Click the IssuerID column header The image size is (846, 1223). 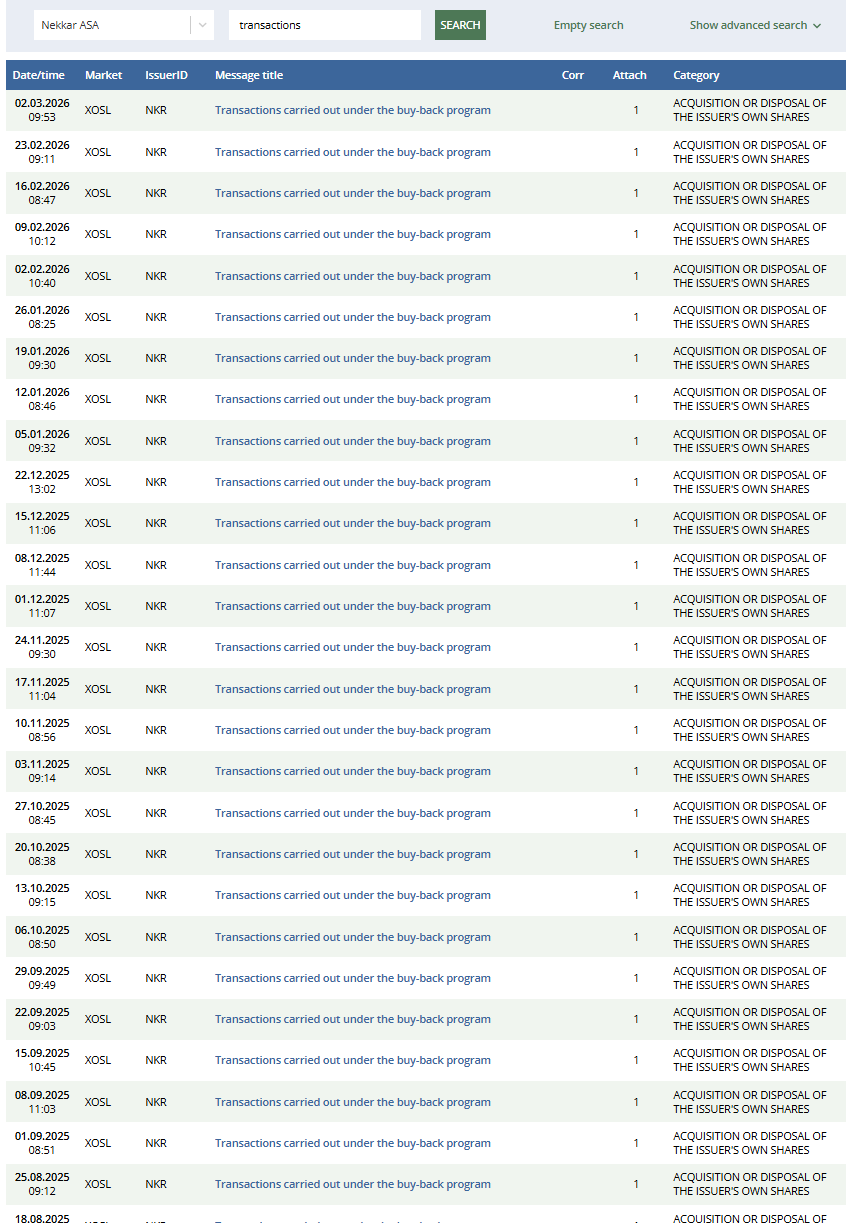pyautogui.click(x=166, y=75)
